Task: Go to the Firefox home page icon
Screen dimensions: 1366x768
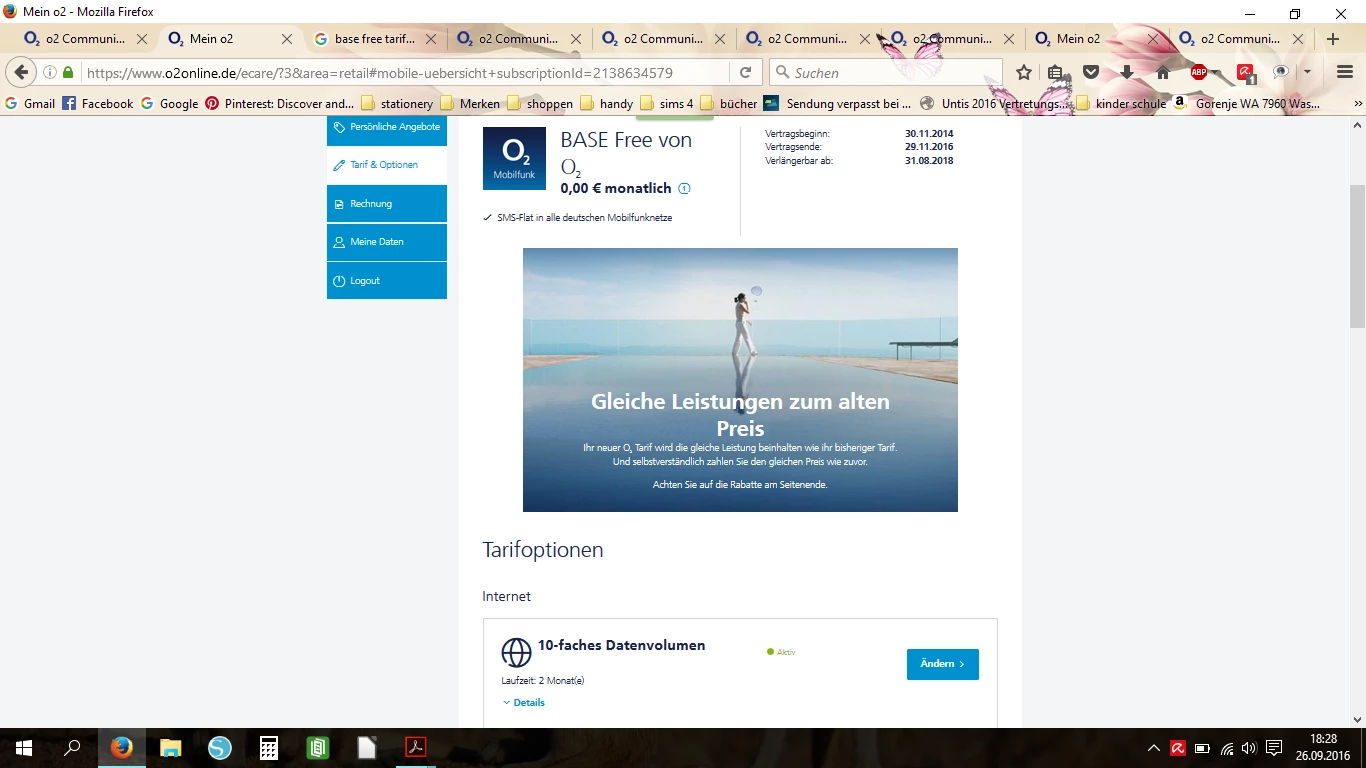Action: 1162,73
